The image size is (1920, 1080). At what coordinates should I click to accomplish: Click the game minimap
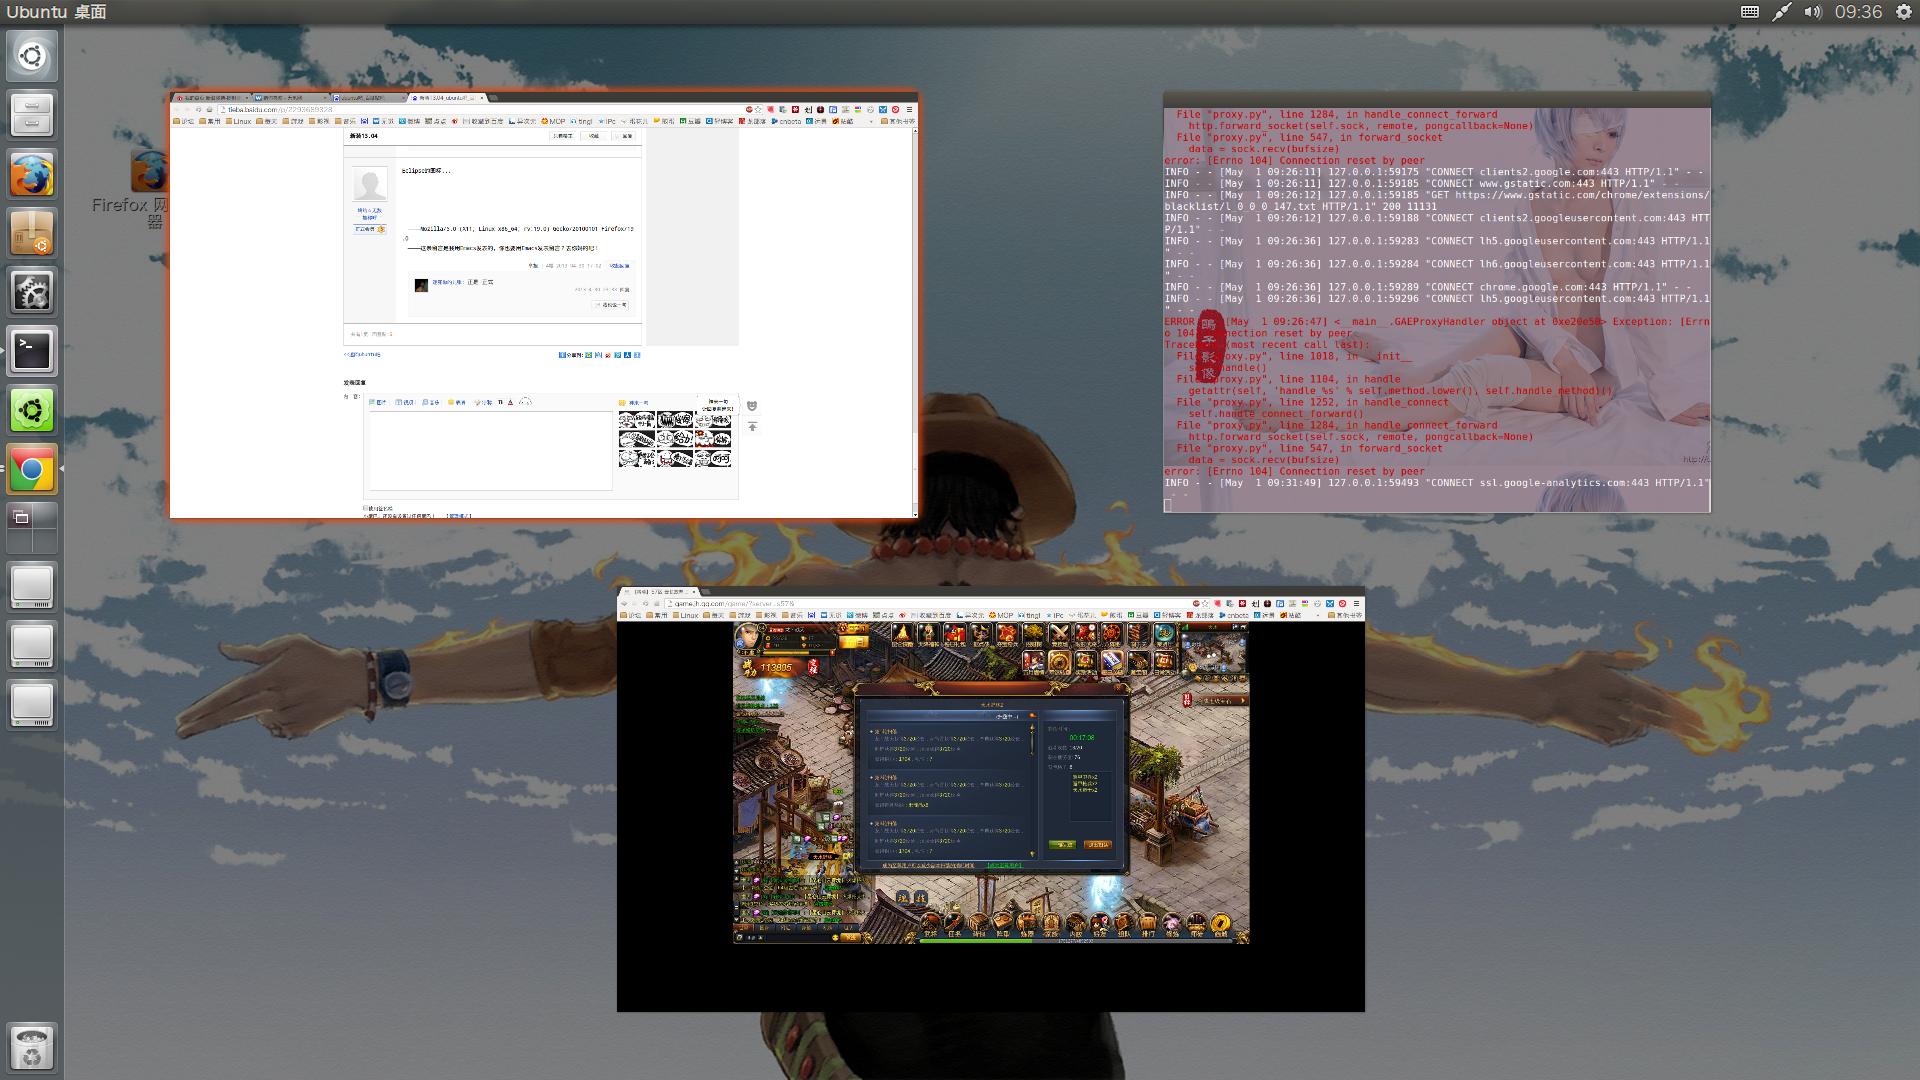(1214, 652)
